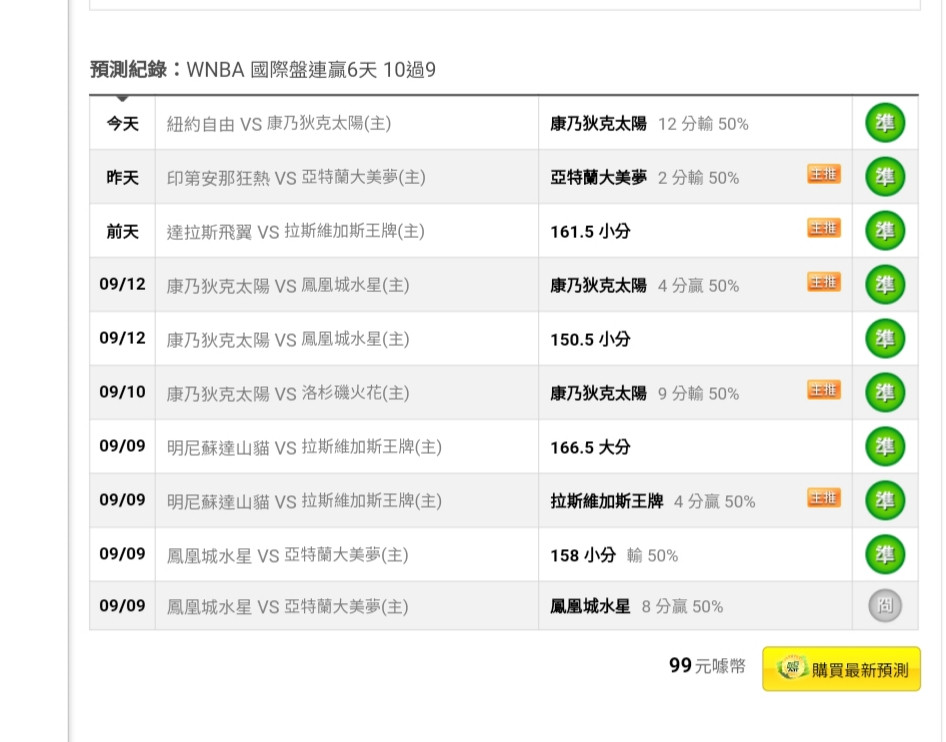Viewport: 946px width, 742px height.
Task: Select 印第安那狂熱 VS 亞特蘭大美夢(主) matchup
Action: (296, 177)
